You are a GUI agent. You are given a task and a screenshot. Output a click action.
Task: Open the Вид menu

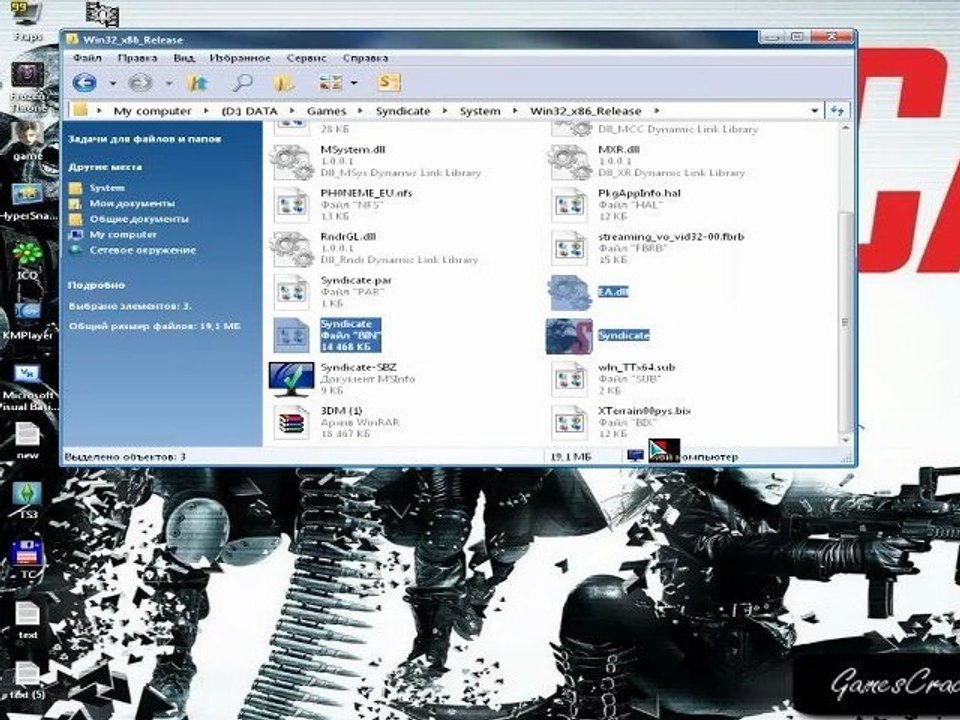click(184, 58)
